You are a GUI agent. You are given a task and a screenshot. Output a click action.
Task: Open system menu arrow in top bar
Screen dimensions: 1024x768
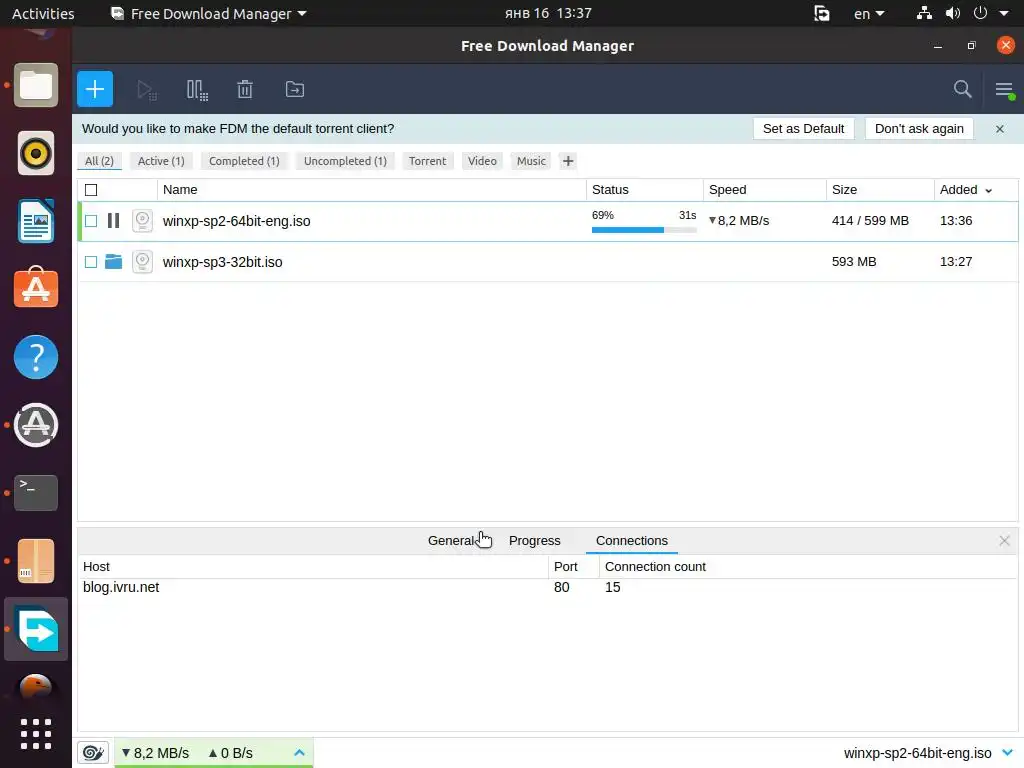pyautogui.click(x=1004, y=13)
